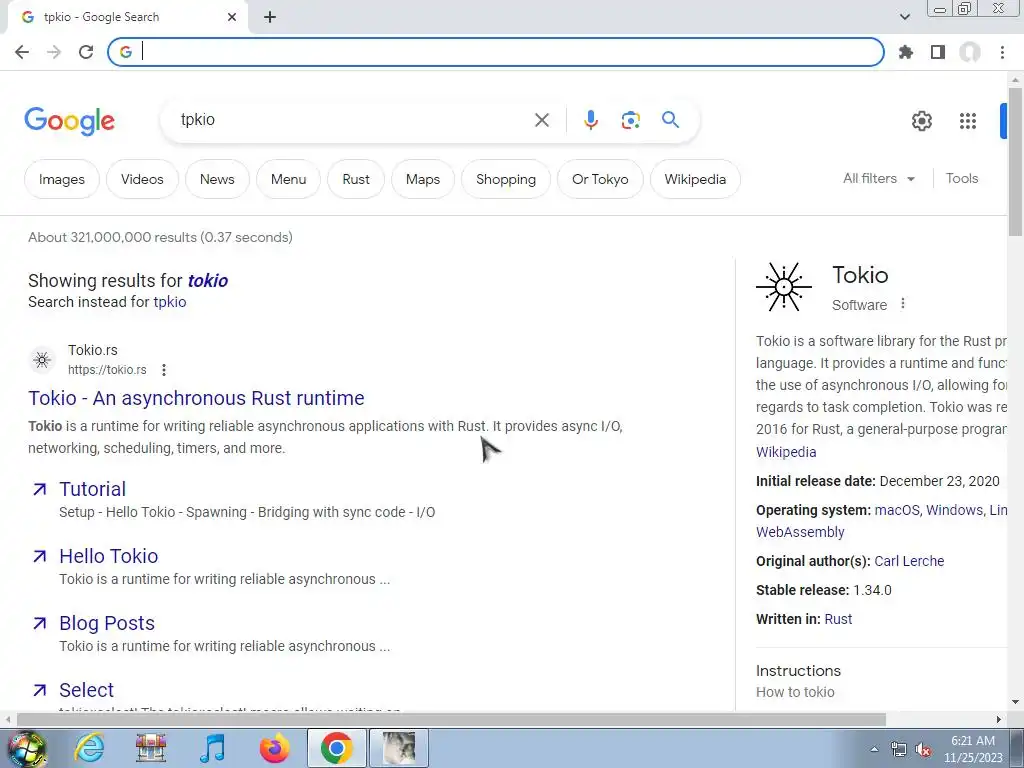Click the tpkio search input field
This screenshot has width=1024, height=768.
pyautogui.click(x=353, y=120)
